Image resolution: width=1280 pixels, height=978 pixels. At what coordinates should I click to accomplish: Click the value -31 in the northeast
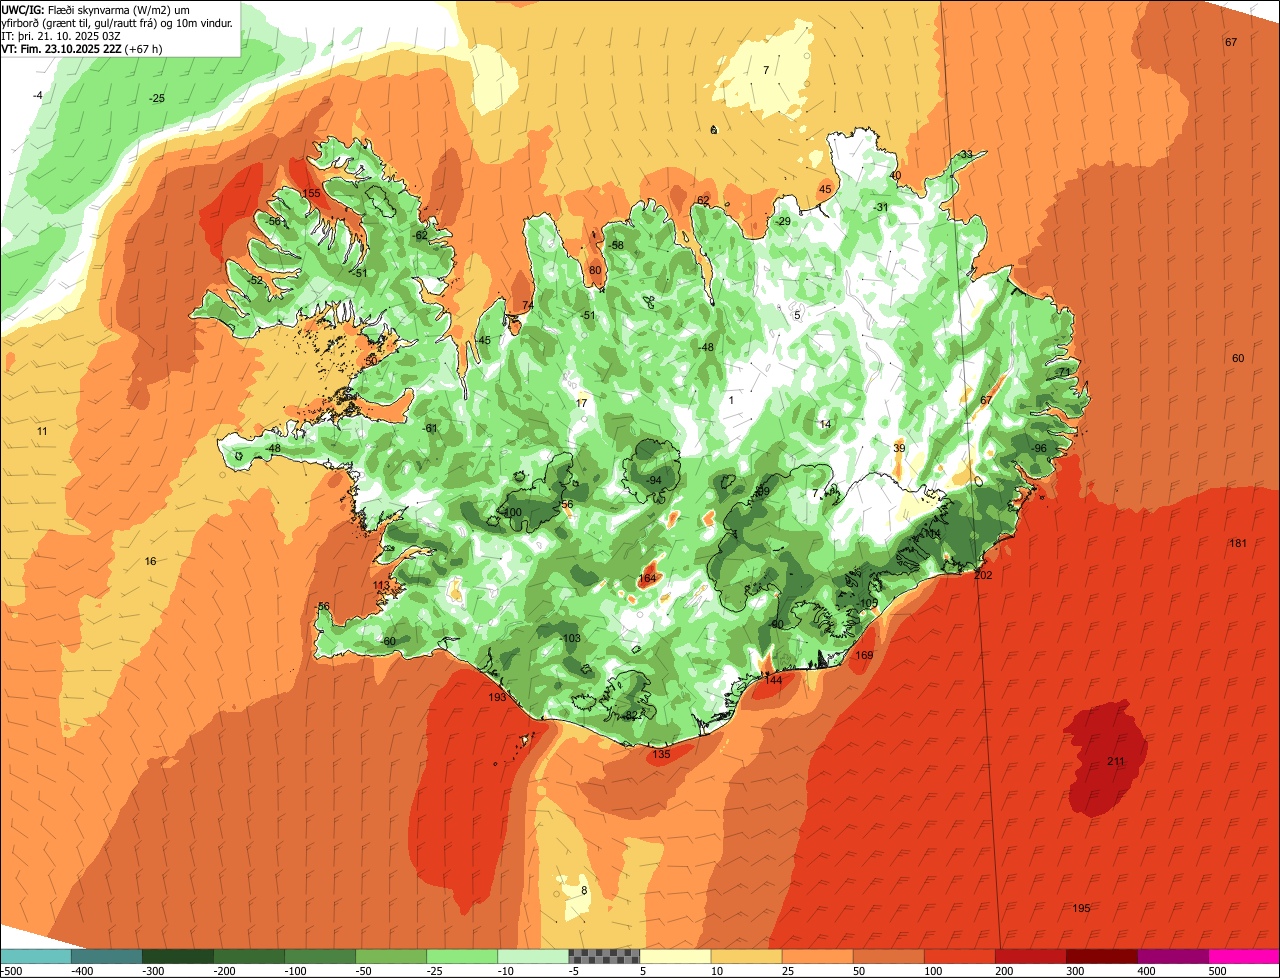[x=881, y=208]
